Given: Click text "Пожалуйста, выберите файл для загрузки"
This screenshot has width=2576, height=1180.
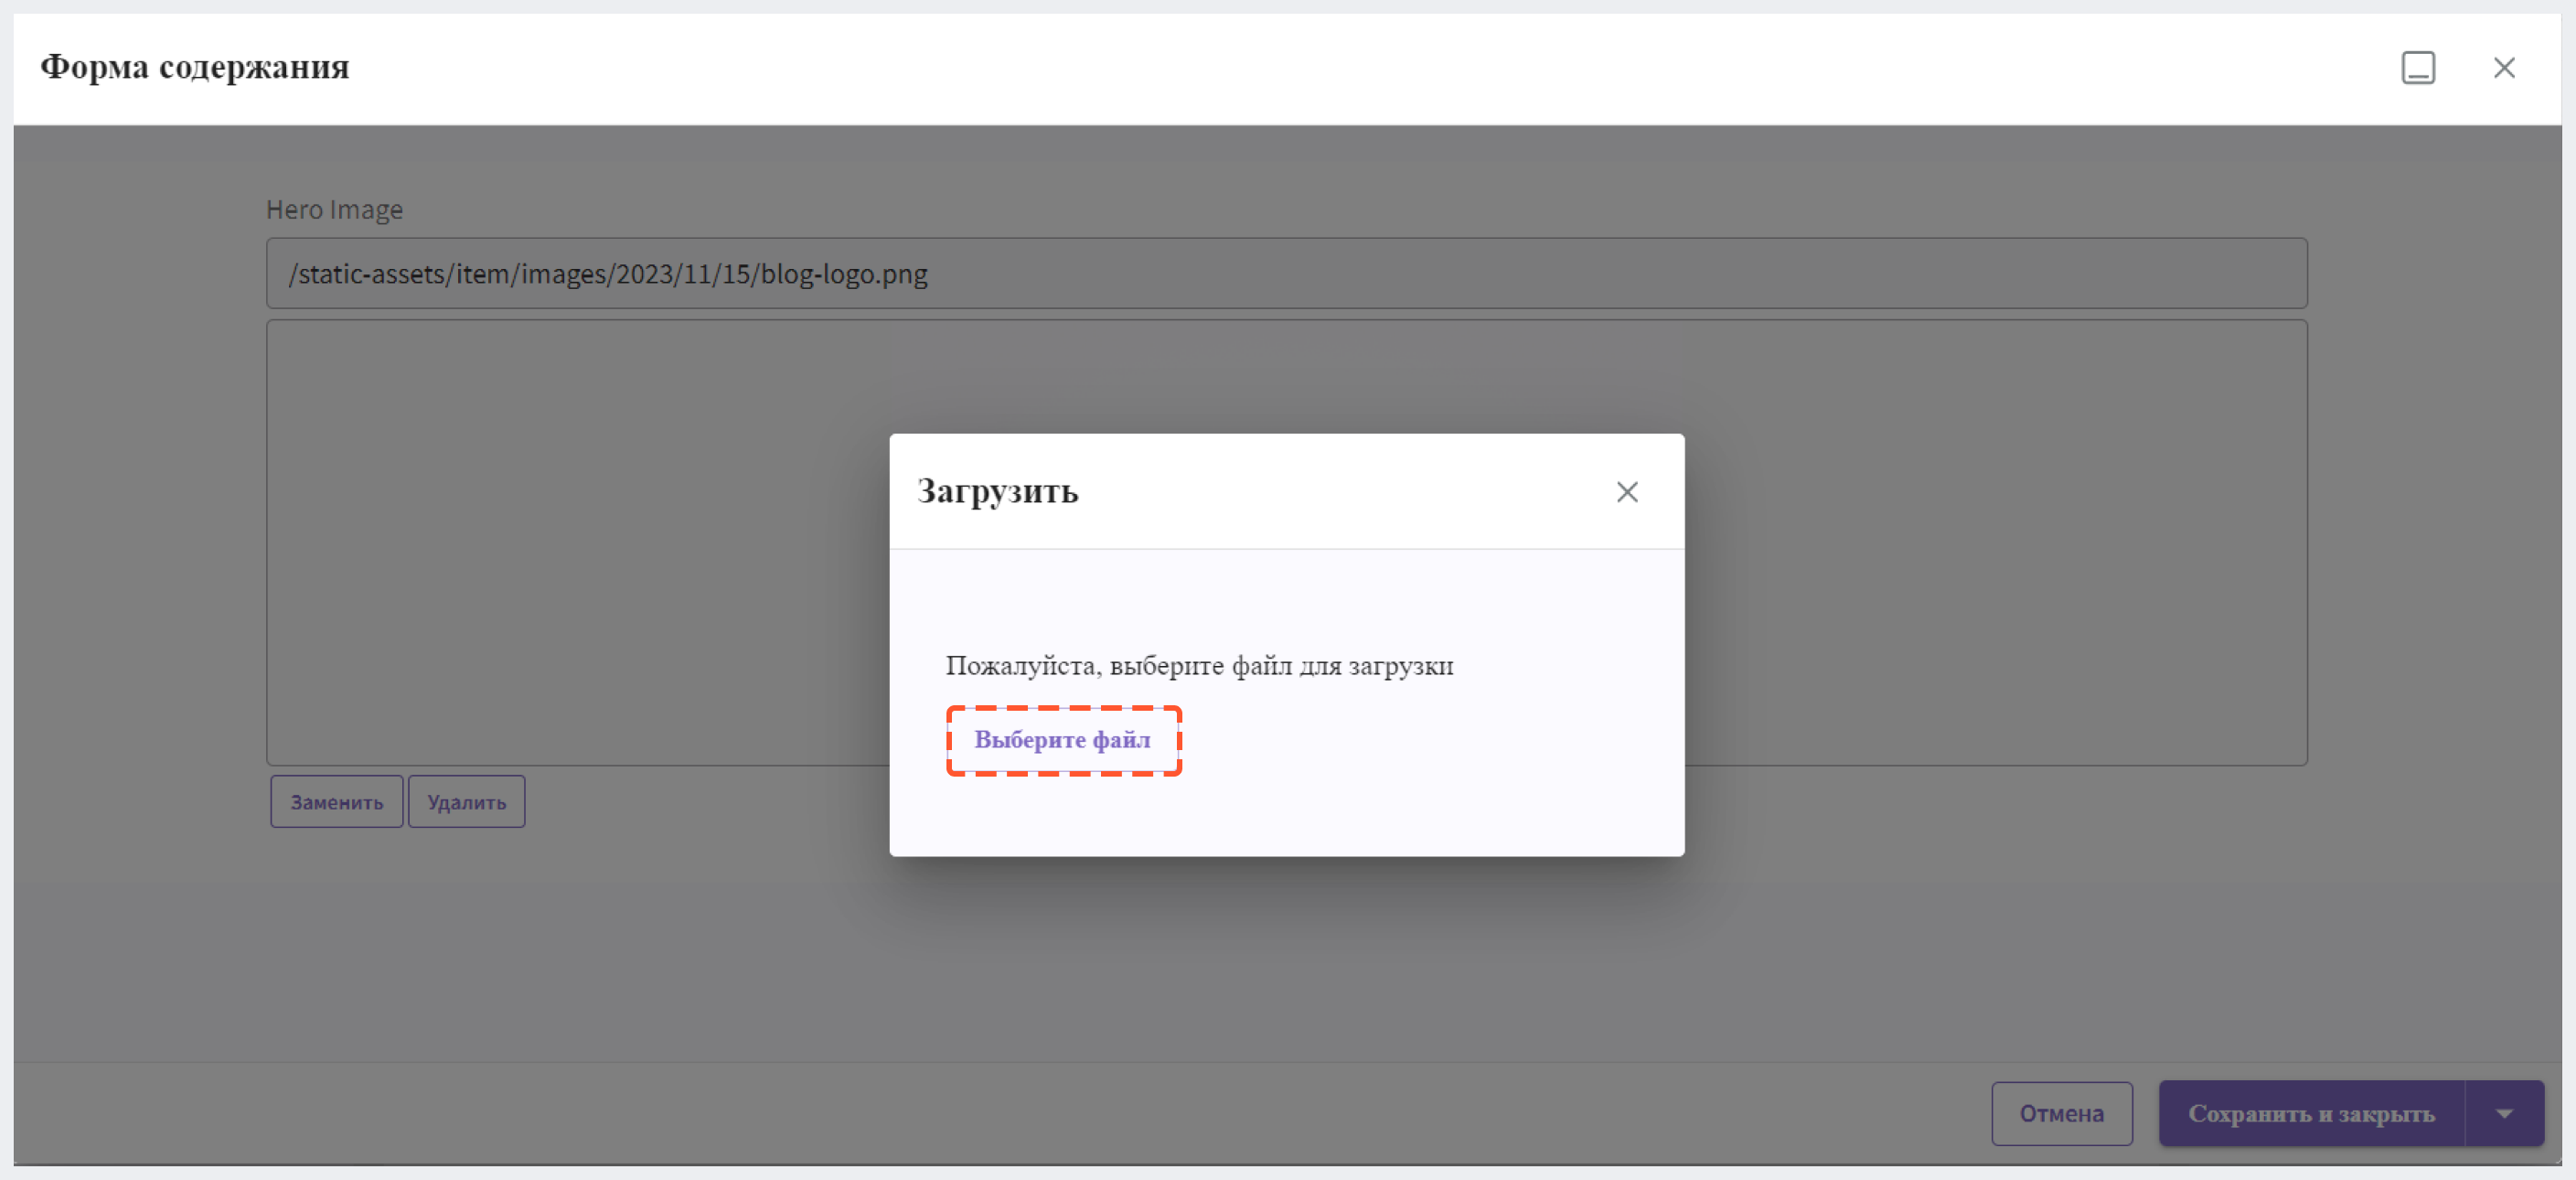Looking at the screenshot, I should [x=1199, y=665].
